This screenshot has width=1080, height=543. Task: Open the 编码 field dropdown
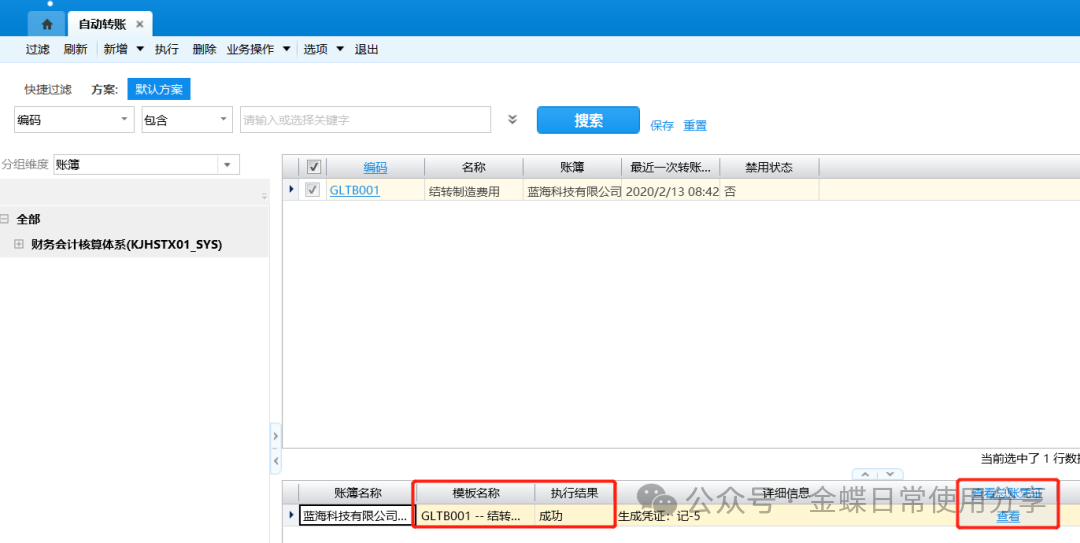(x=125, y=120)
